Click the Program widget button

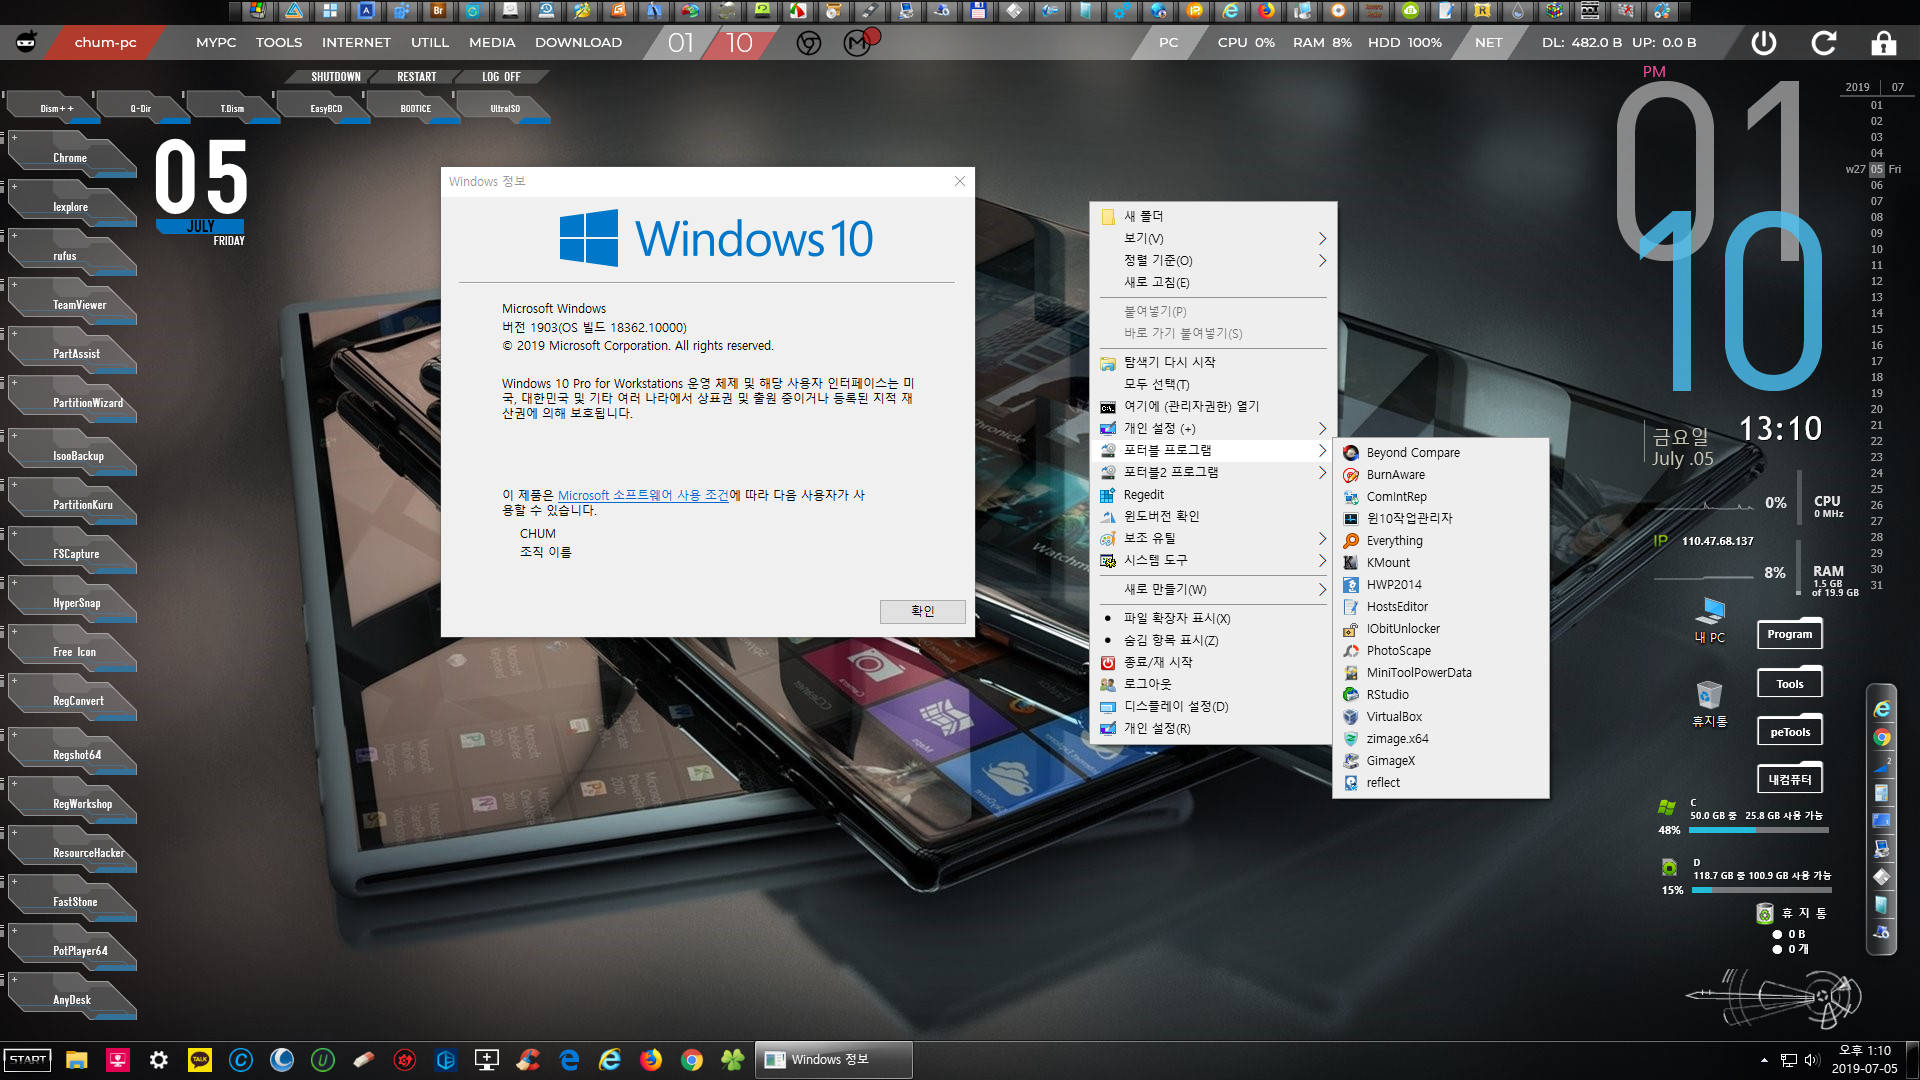point(1789,634)
